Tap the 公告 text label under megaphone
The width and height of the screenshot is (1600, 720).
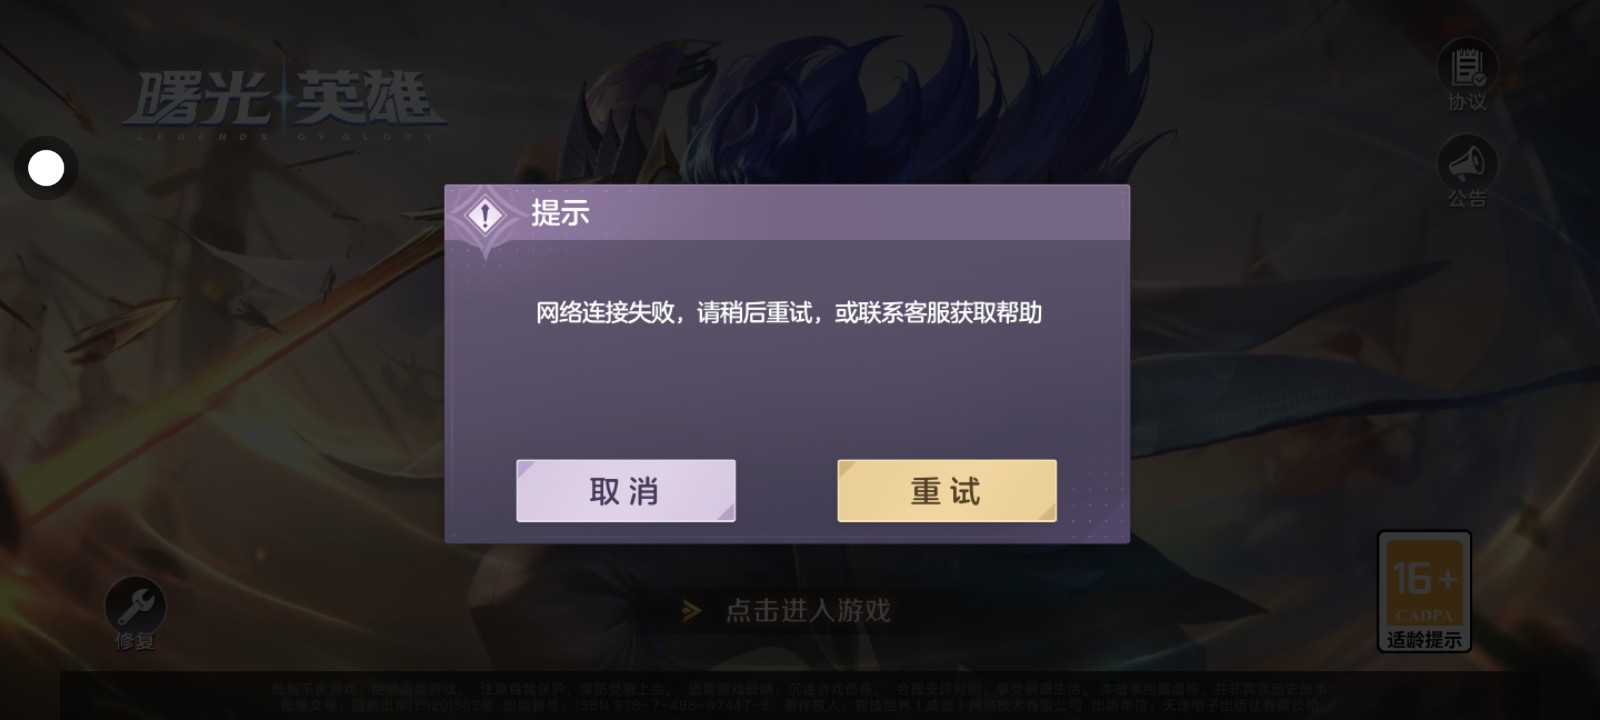point(1467,199)
